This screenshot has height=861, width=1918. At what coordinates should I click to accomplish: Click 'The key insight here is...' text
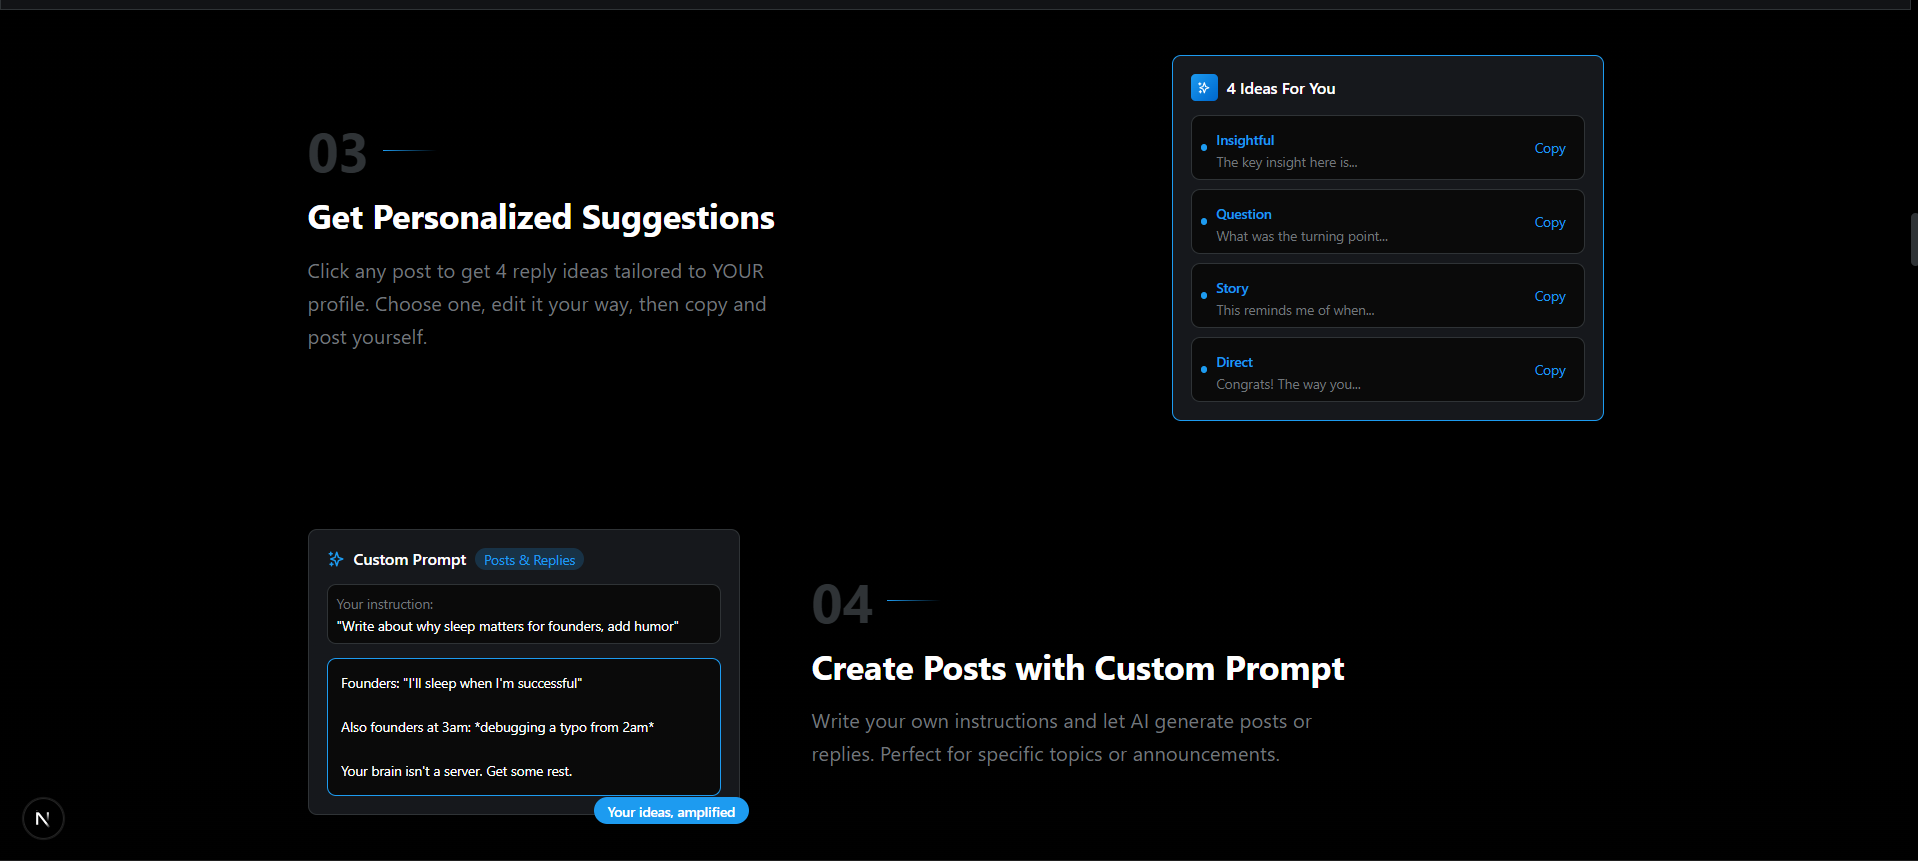pyautogui.click(x=1287, y=162)
